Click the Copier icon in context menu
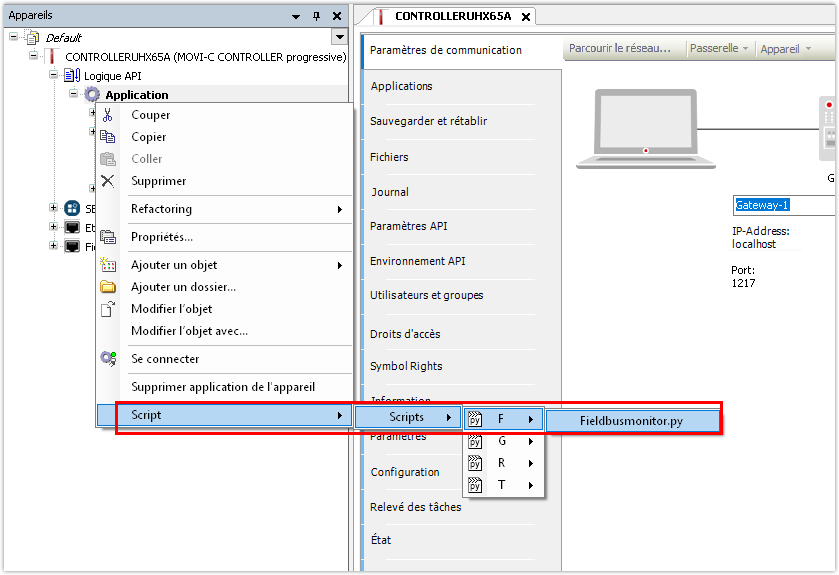839x575 pixels. [108, 137]
